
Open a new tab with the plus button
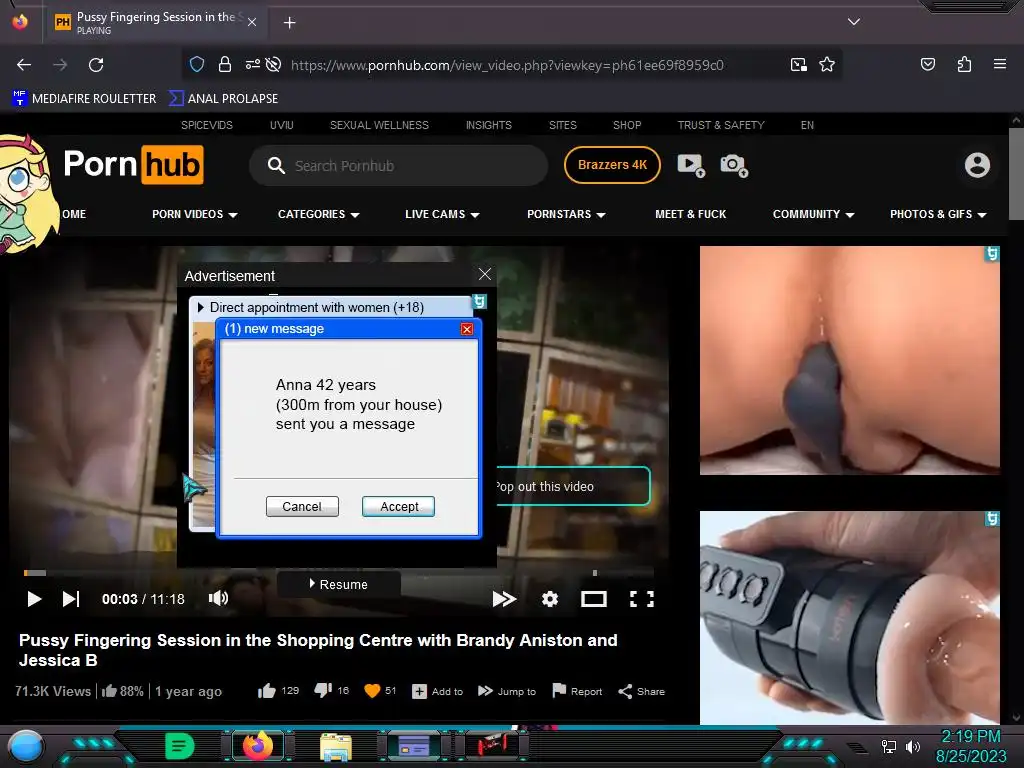[289, 23]
